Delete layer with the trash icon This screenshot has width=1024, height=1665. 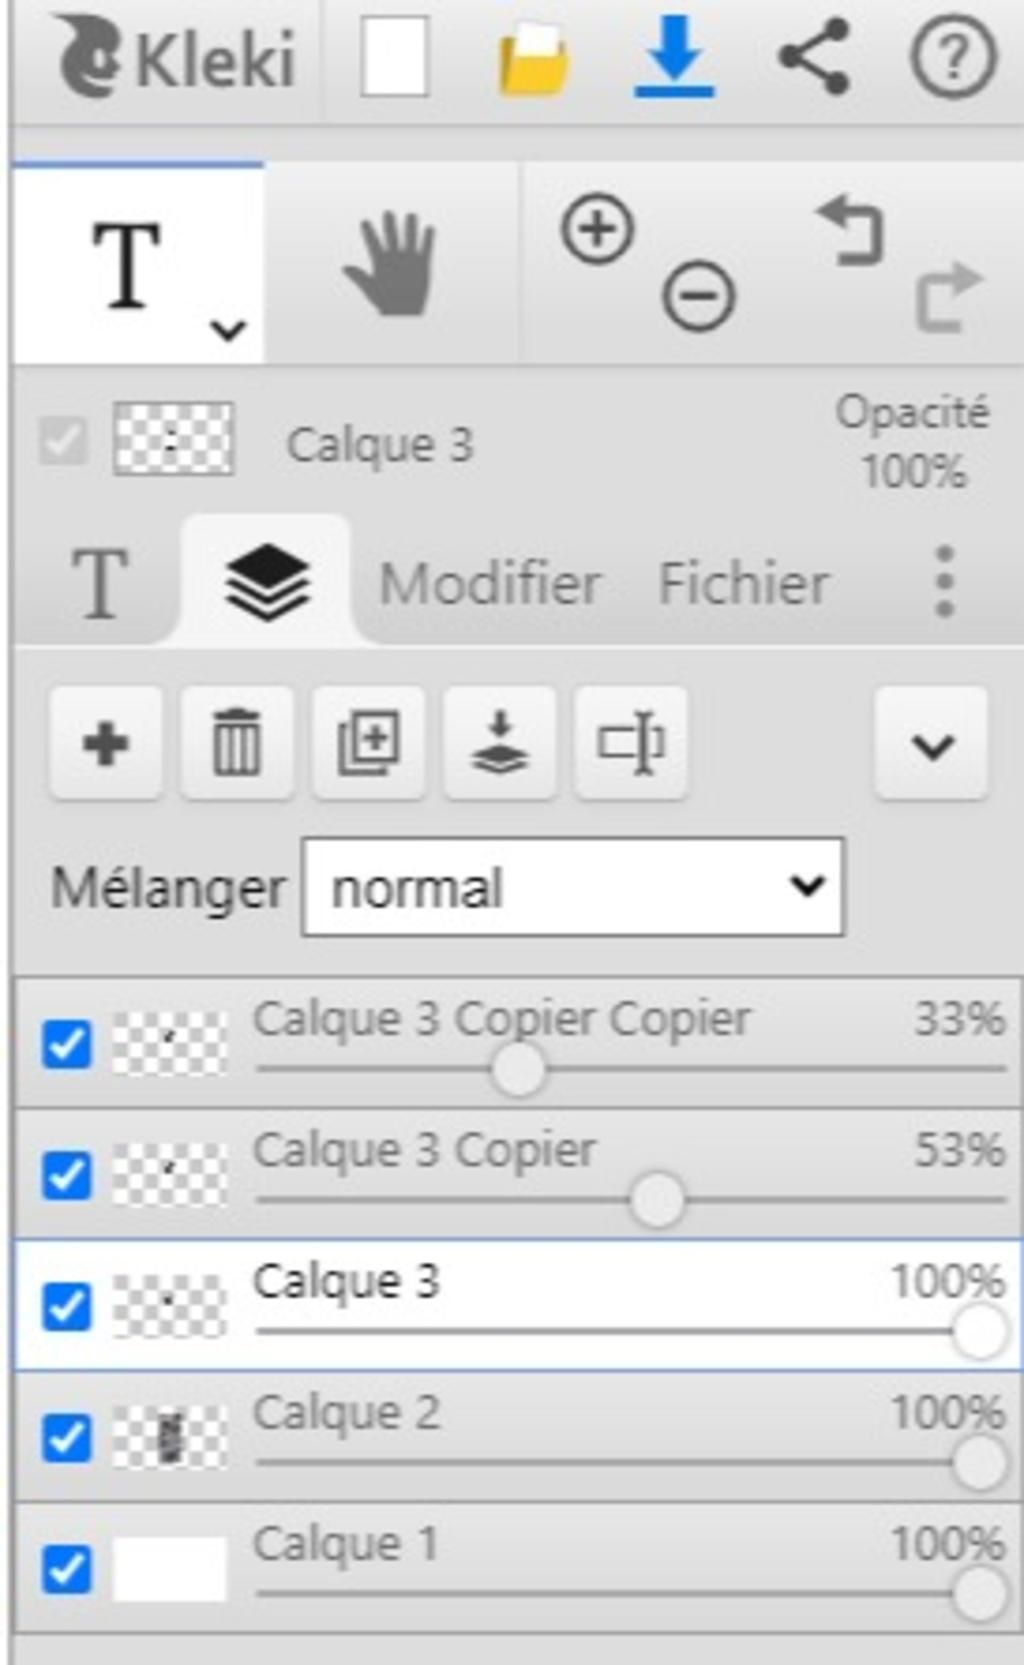pos(237,744)
